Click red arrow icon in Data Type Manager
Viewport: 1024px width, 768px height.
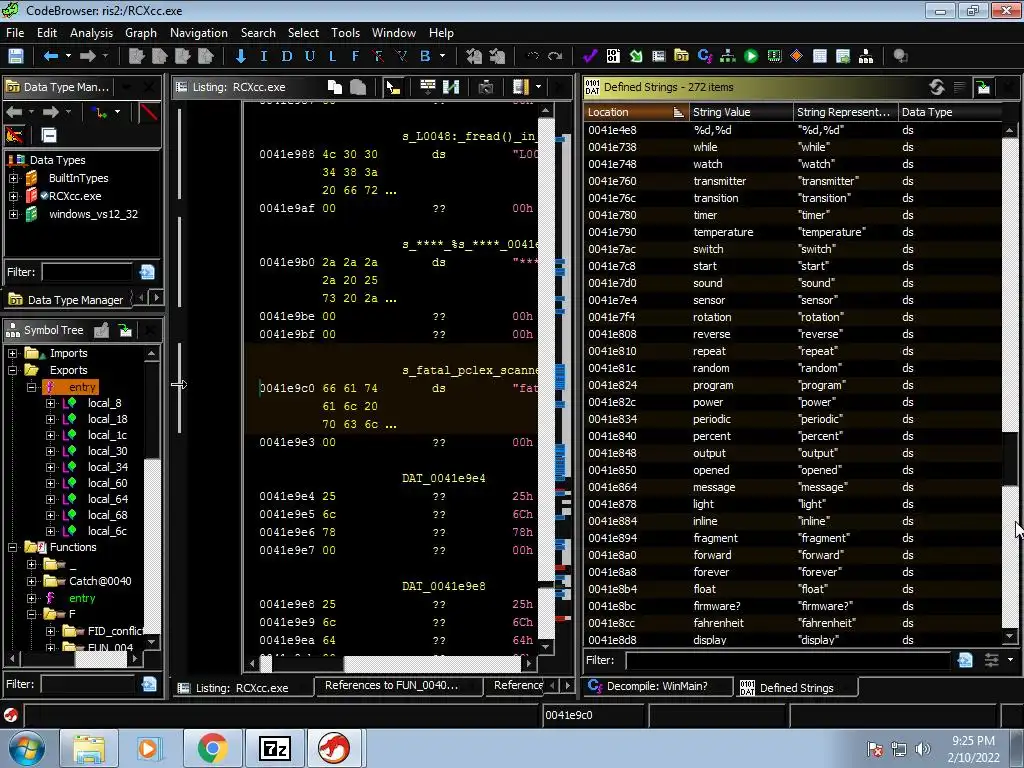pyautogui.click(x=148, y=112)
